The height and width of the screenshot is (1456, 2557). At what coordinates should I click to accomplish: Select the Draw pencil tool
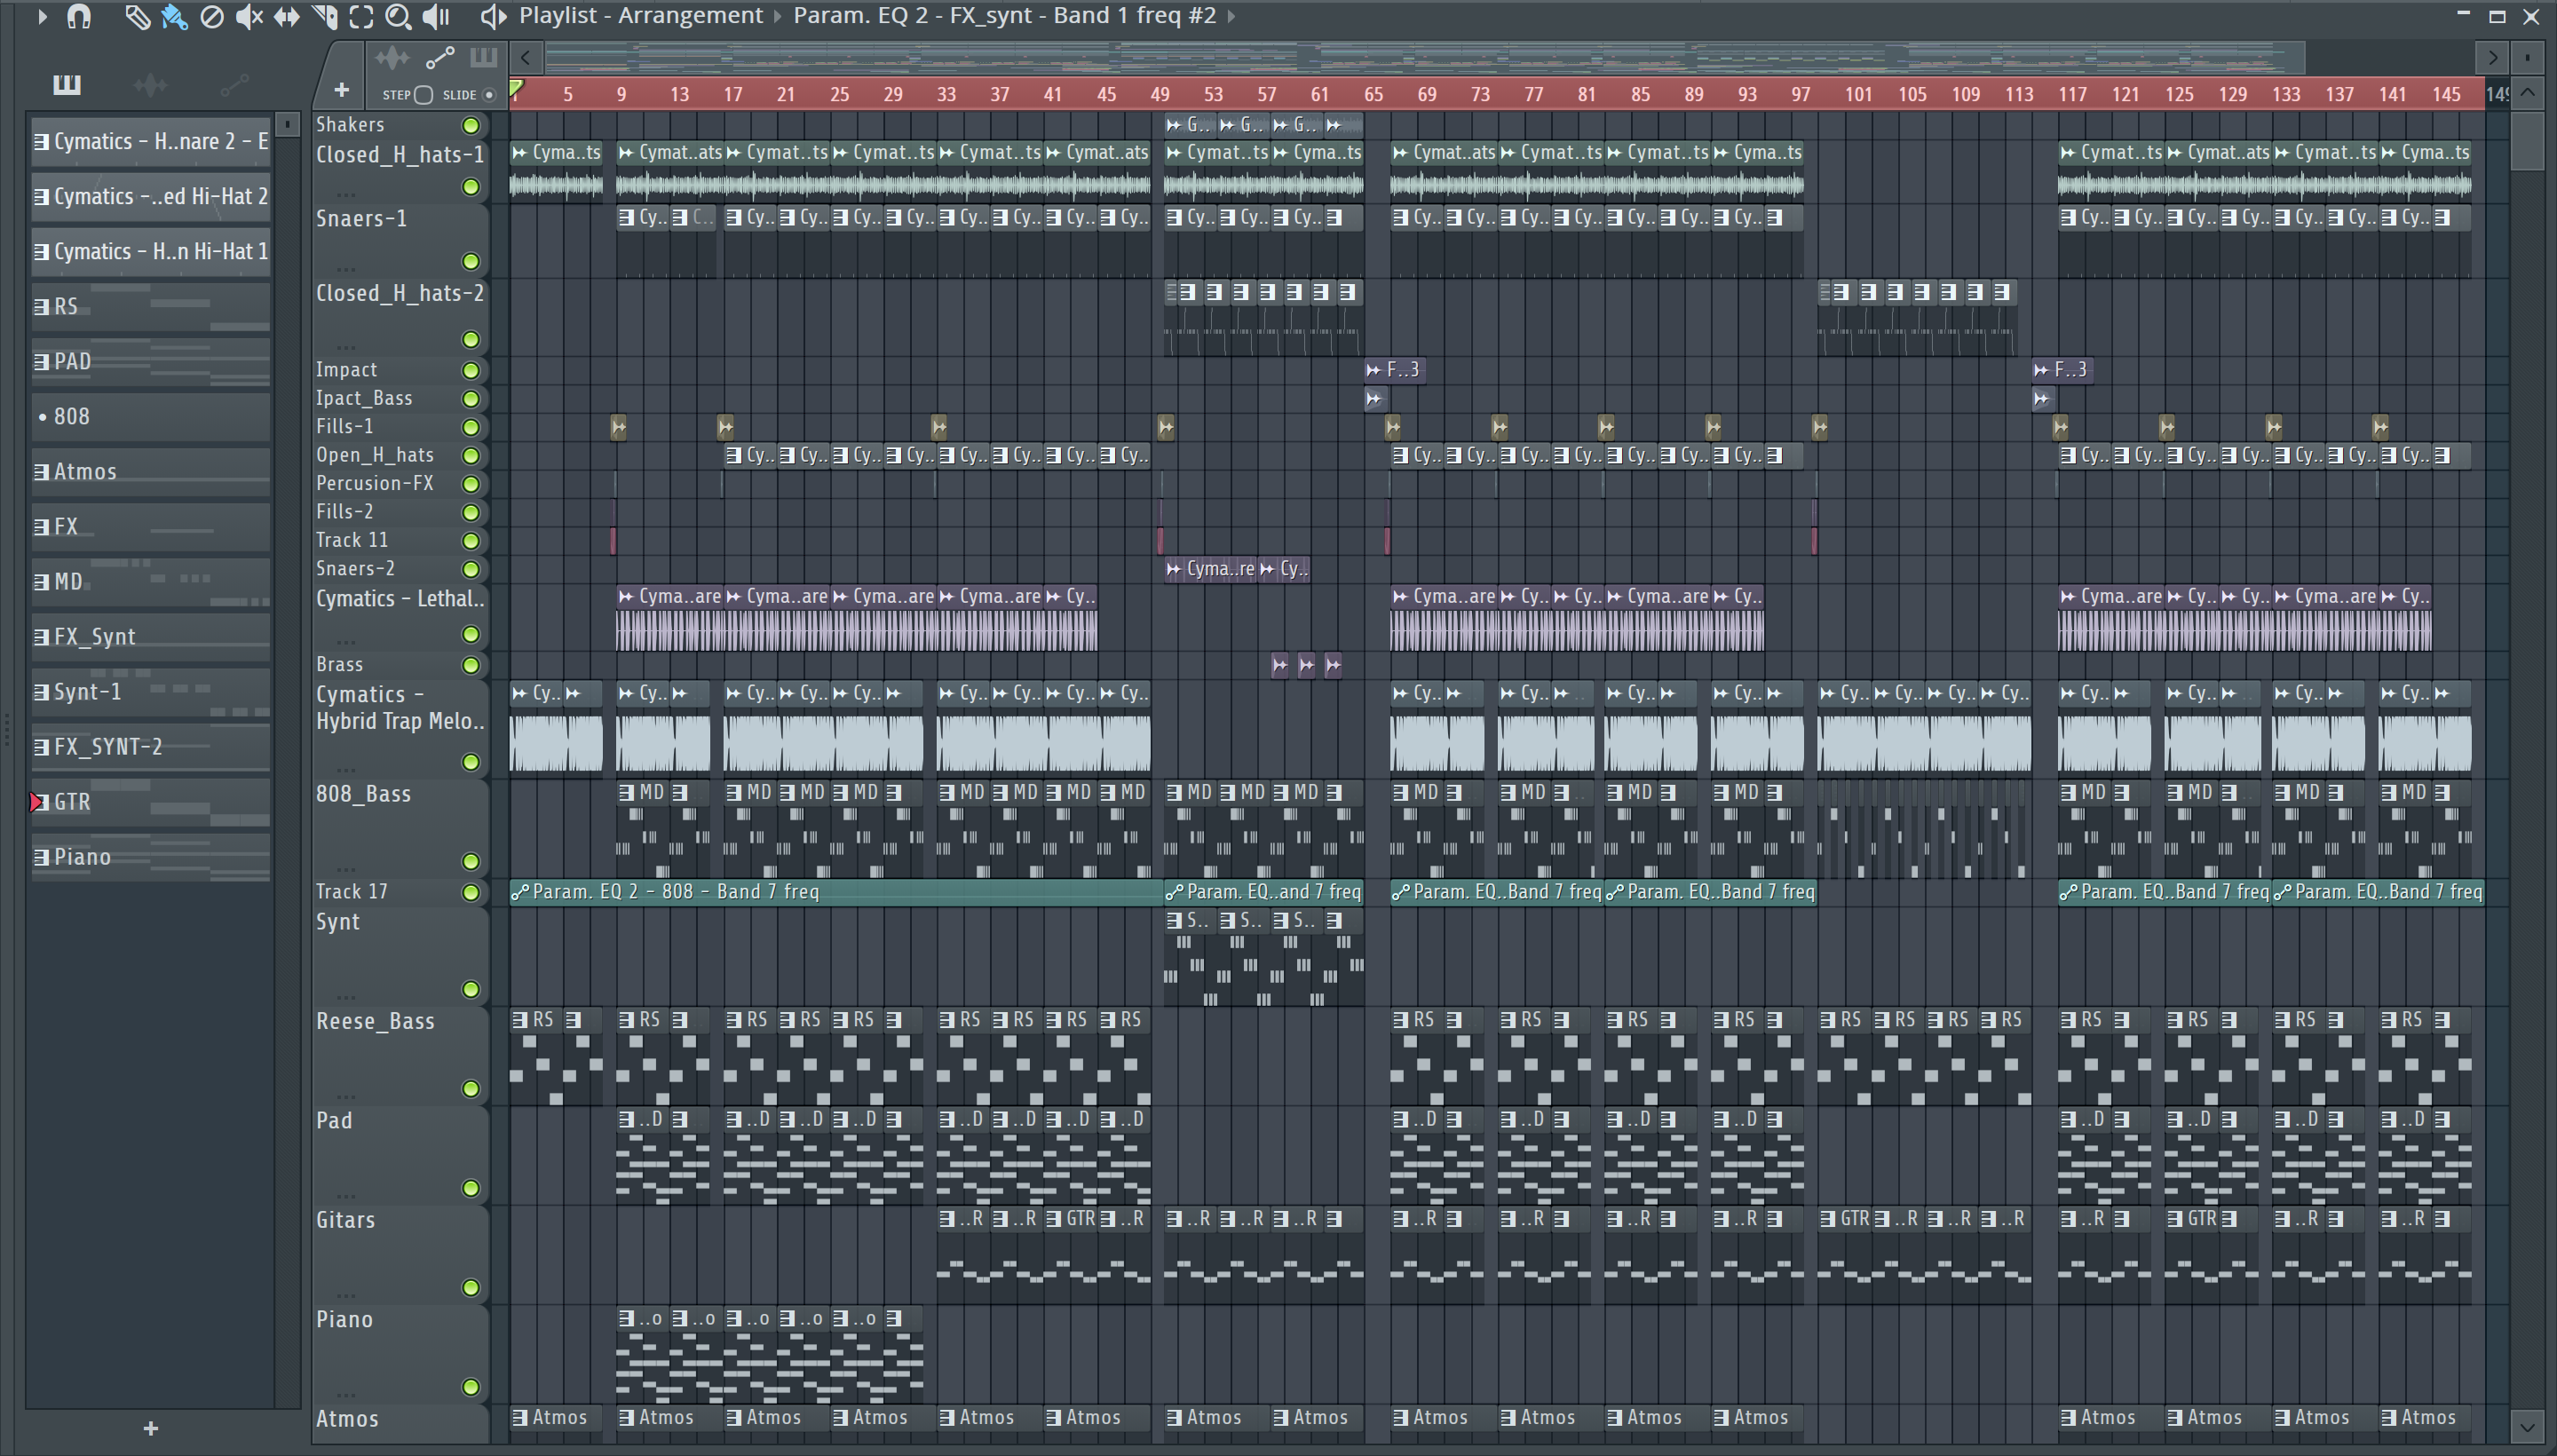click(137, 16)
